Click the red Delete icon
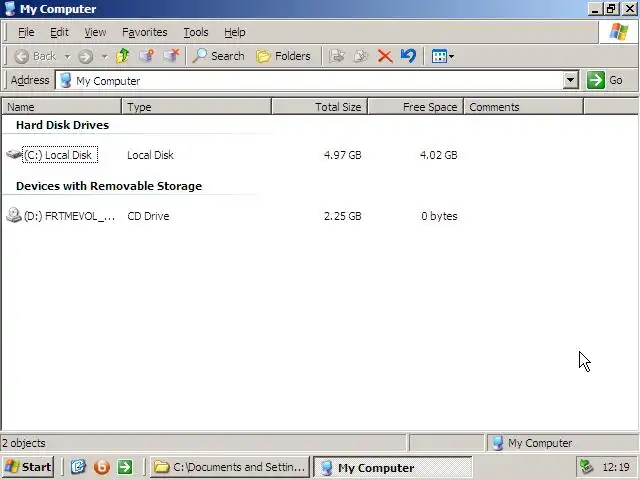This screenshot has height=480, width=640. [x=385, y=56]
